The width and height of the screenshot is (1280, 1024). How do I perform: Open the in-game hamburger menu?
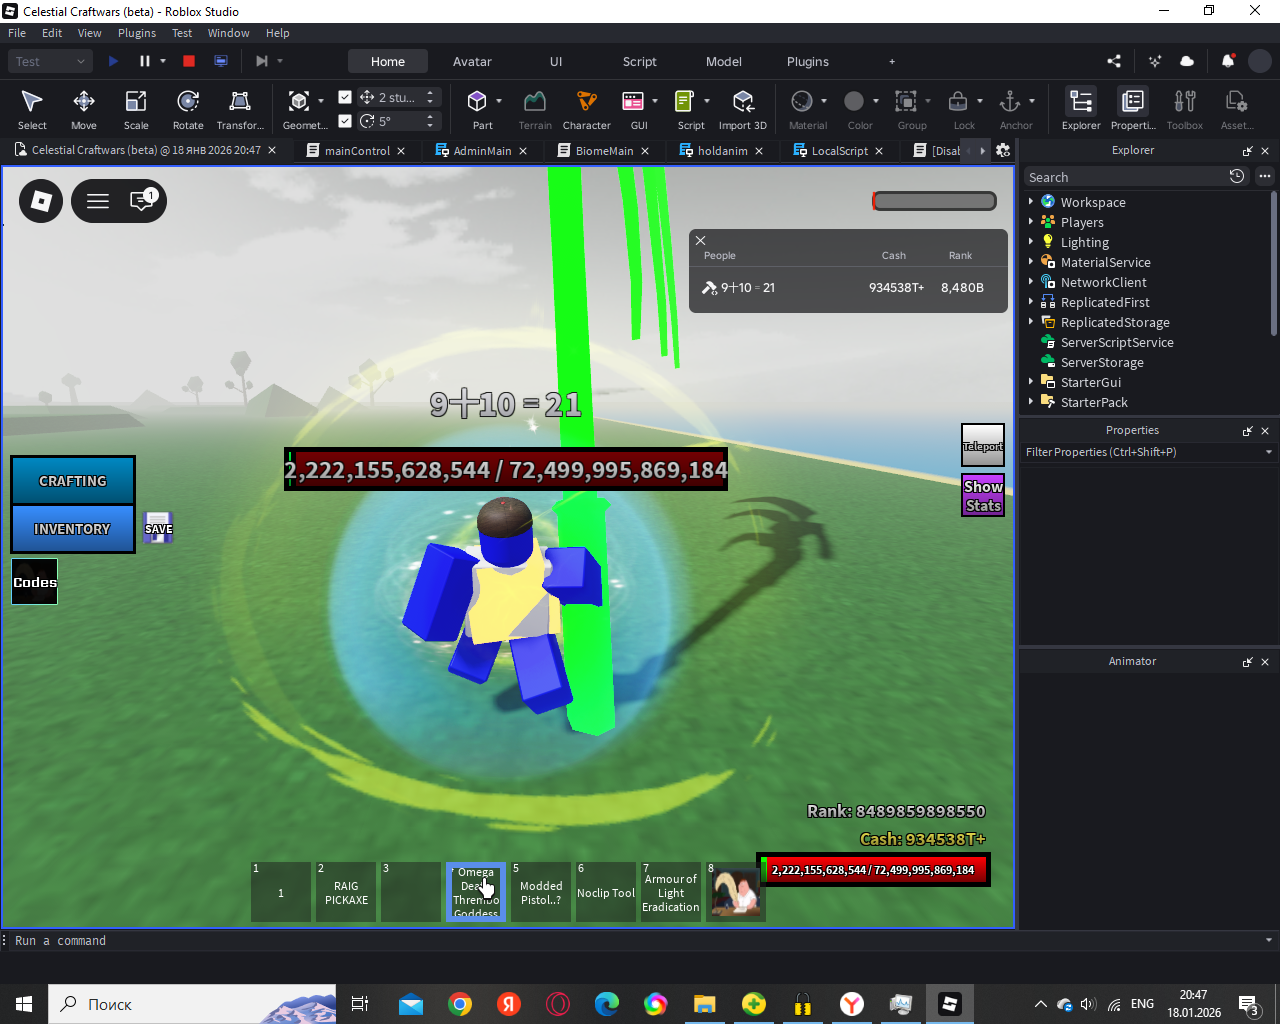tap(98, 201)
